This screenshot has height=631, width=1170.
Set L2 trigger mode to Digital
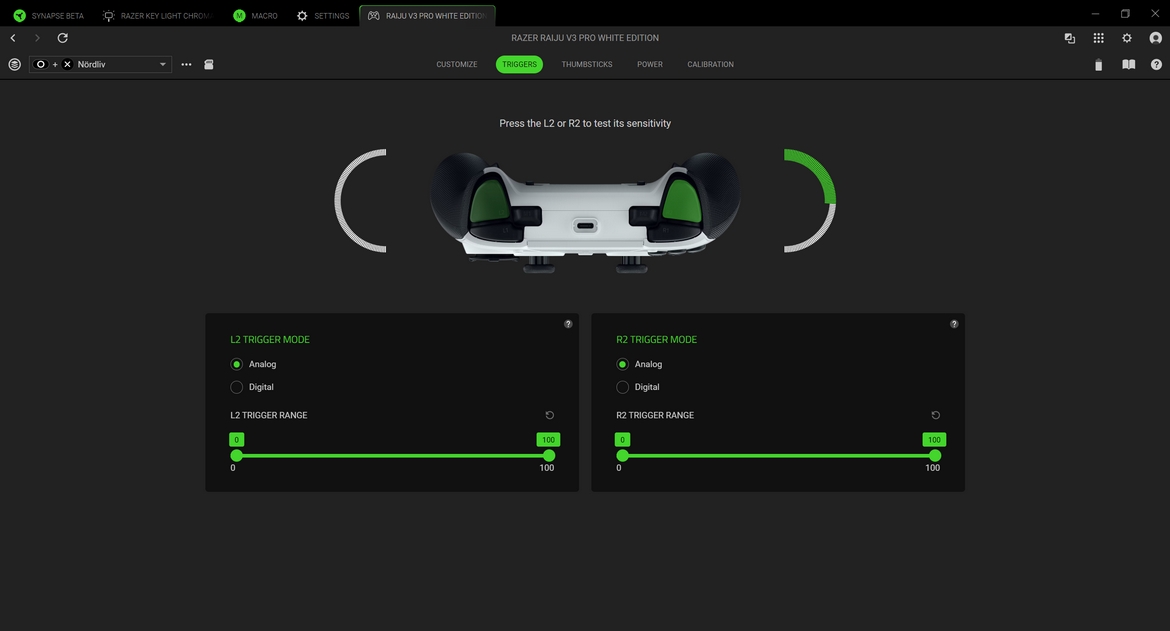click(237, 387)
